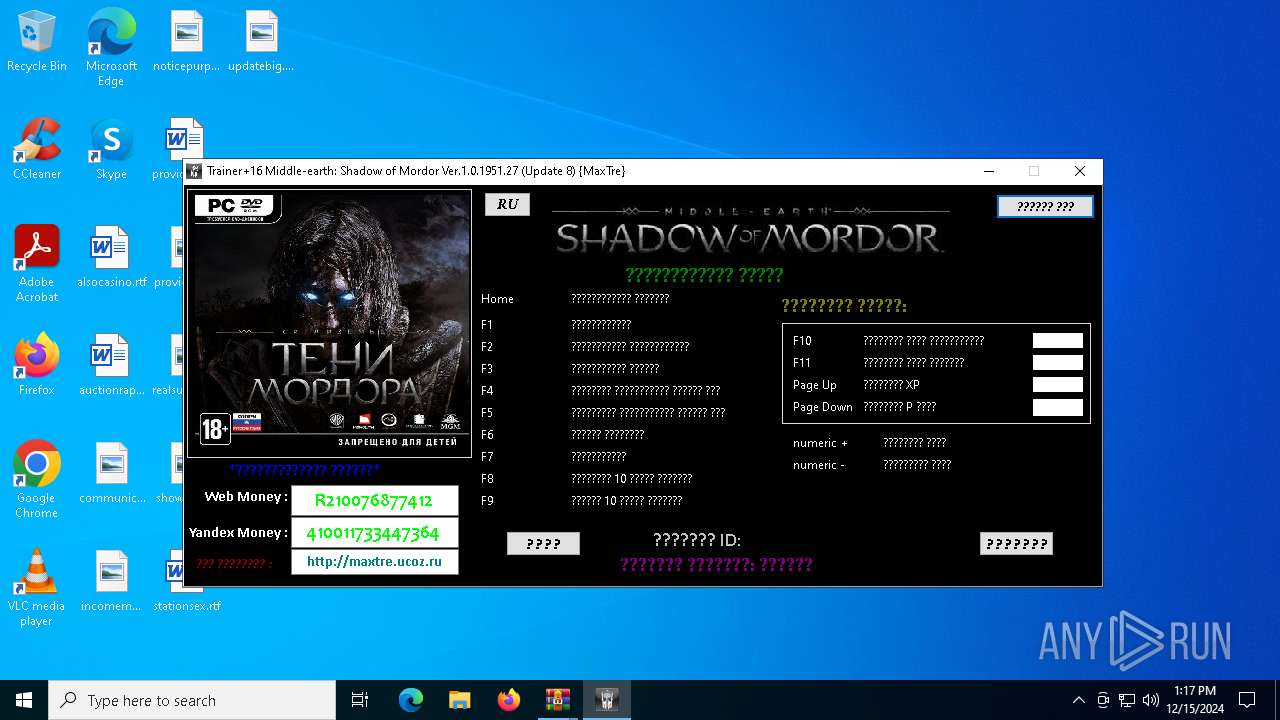Click the Shadow of Mordor cover image

pos(329,323)
